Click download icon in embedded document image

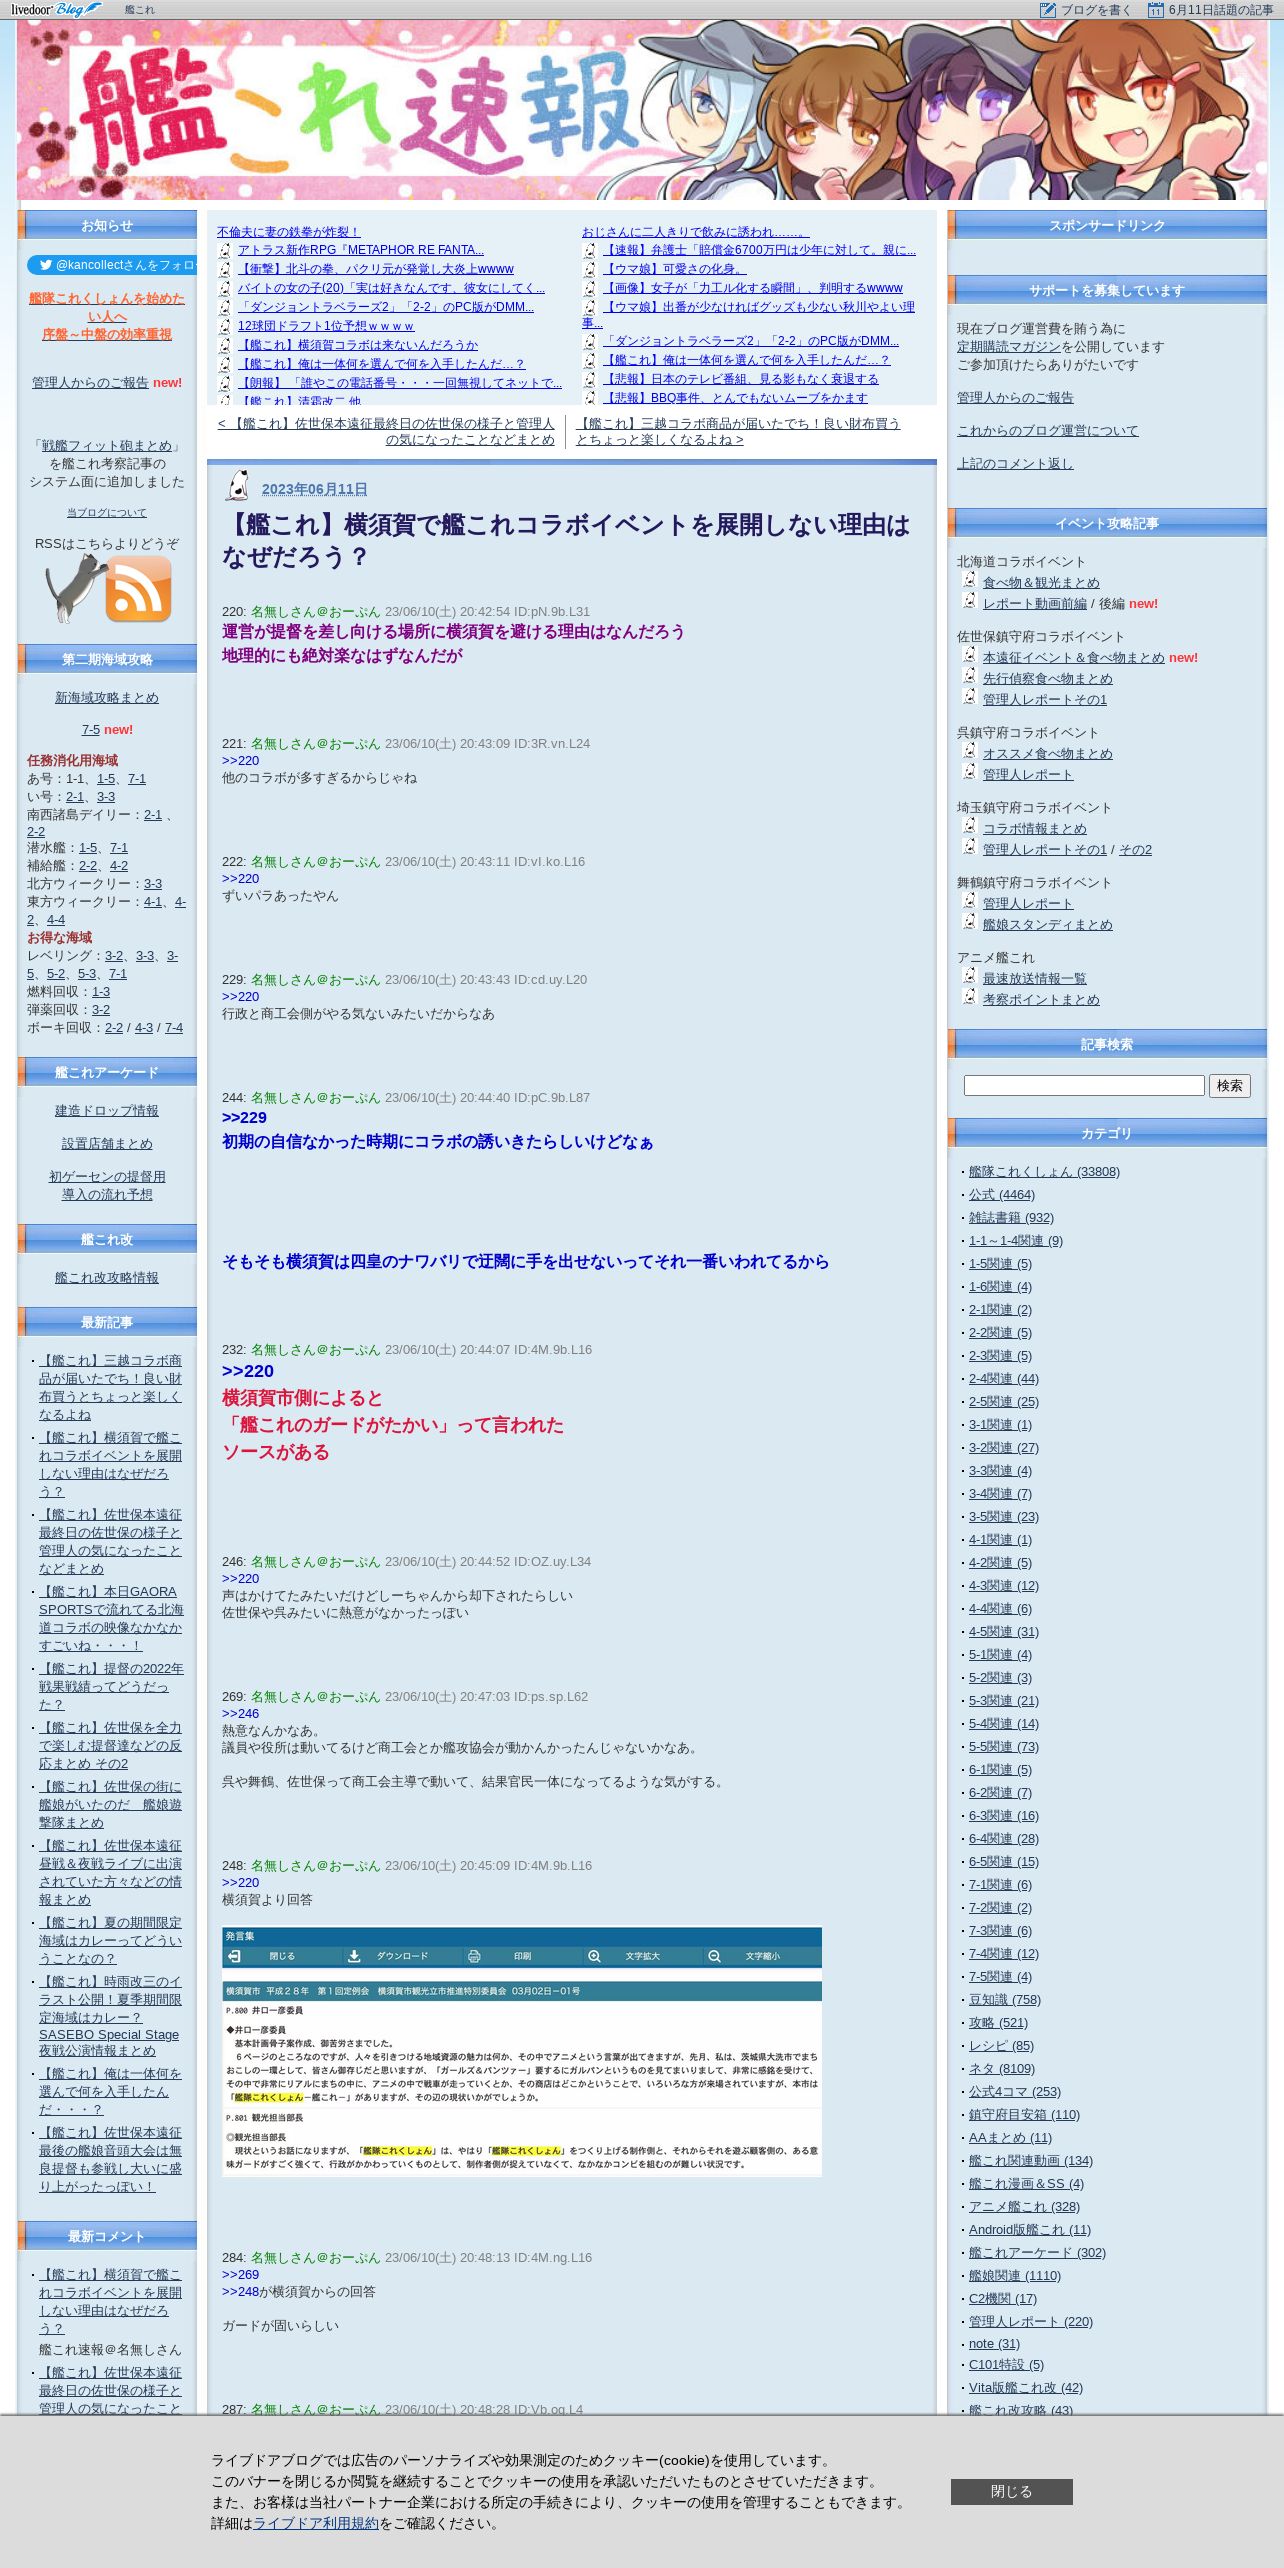tap(354, 1956)
